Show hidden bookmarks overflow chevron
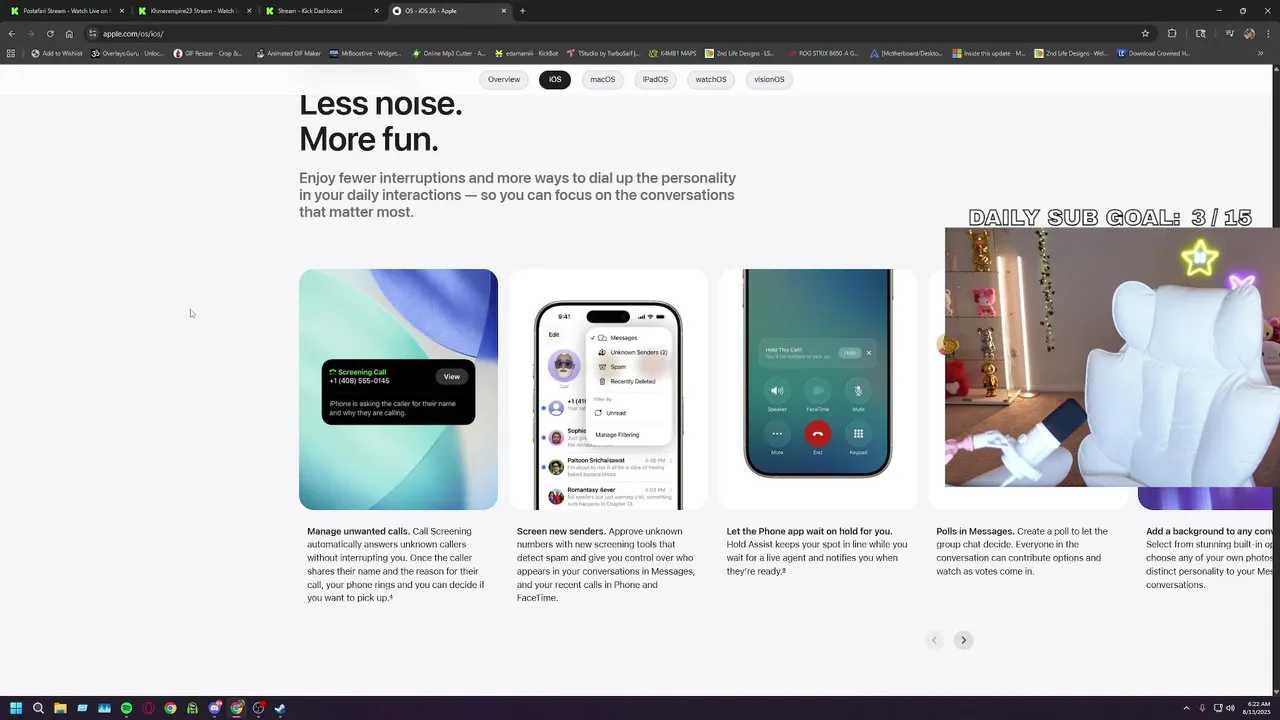Screen dimensions: 1280x720 [x=1261, y=53]
